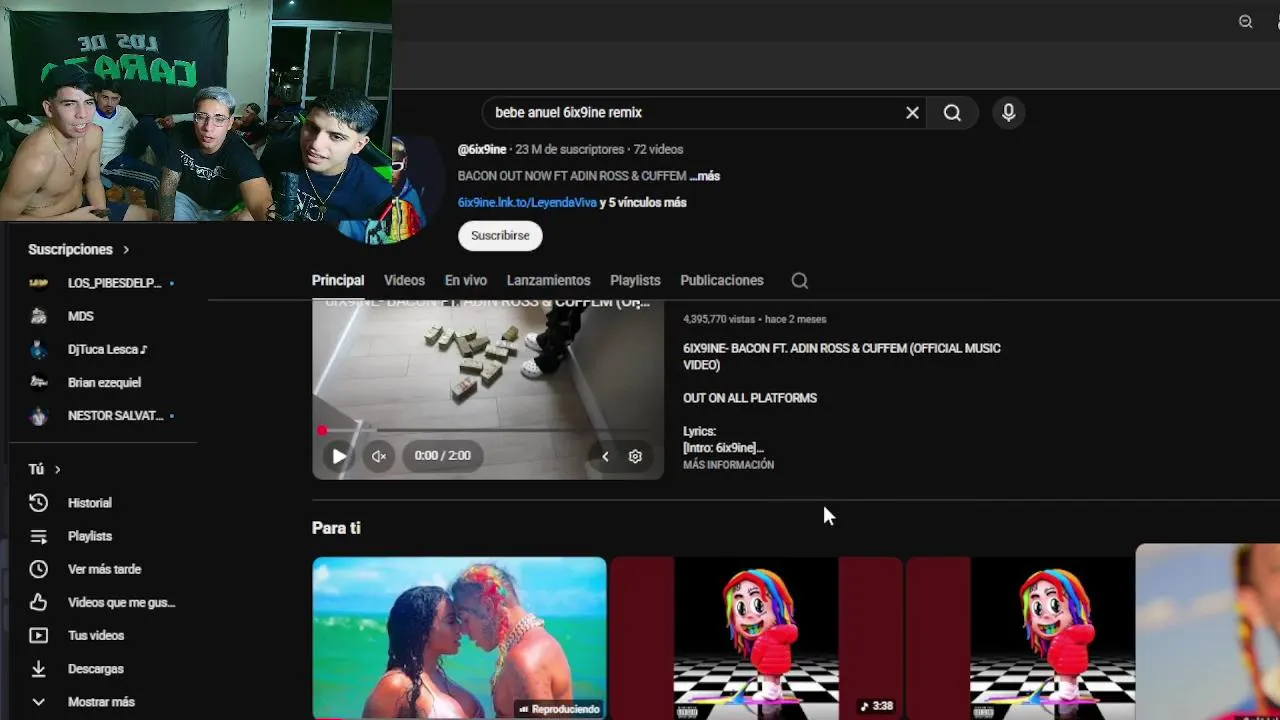
Task: Expand sidebar with 'Mostrar más'
Action: pyautogui.click(x=100, y=702)
